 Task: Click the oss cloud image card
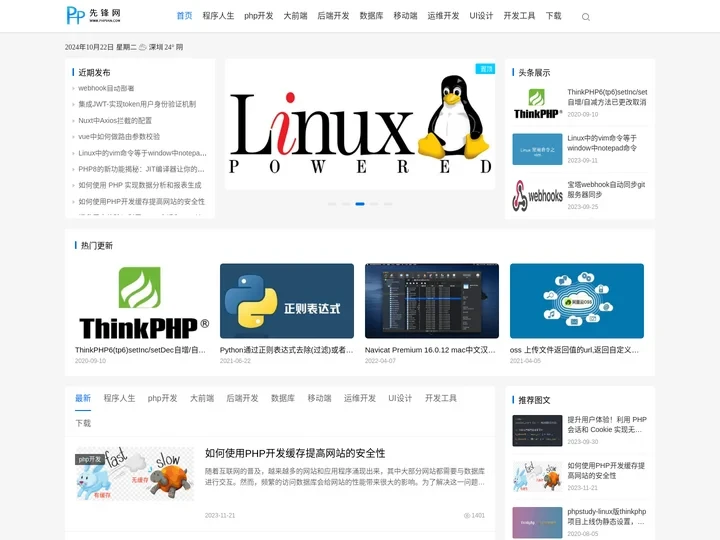[x=577, y=301]
